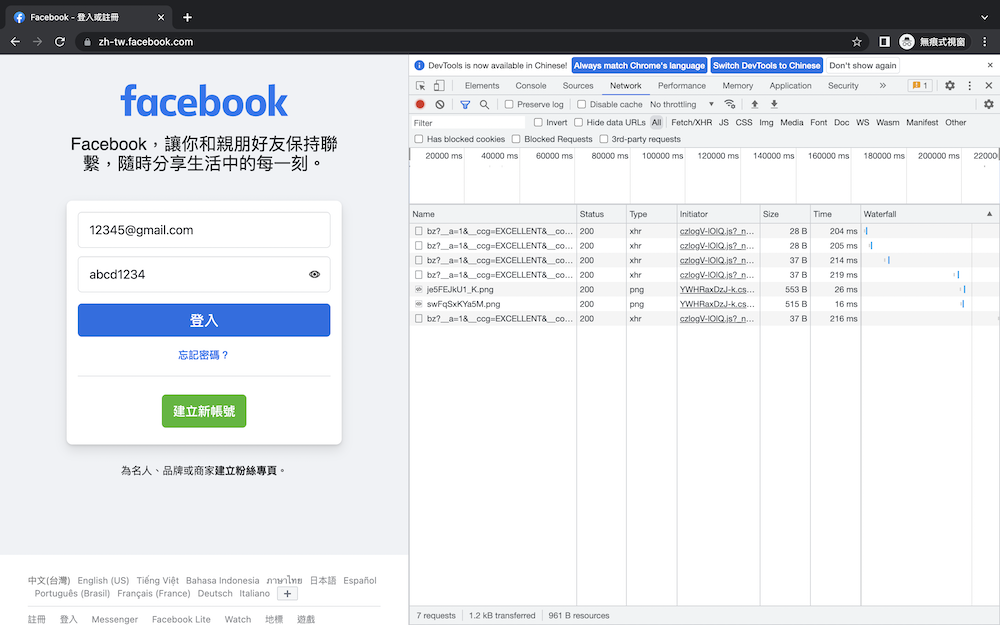The width and height of the screenshot is (1000, 625).
Task: Click the network Filter text box
Action: [x=467, y=122]
